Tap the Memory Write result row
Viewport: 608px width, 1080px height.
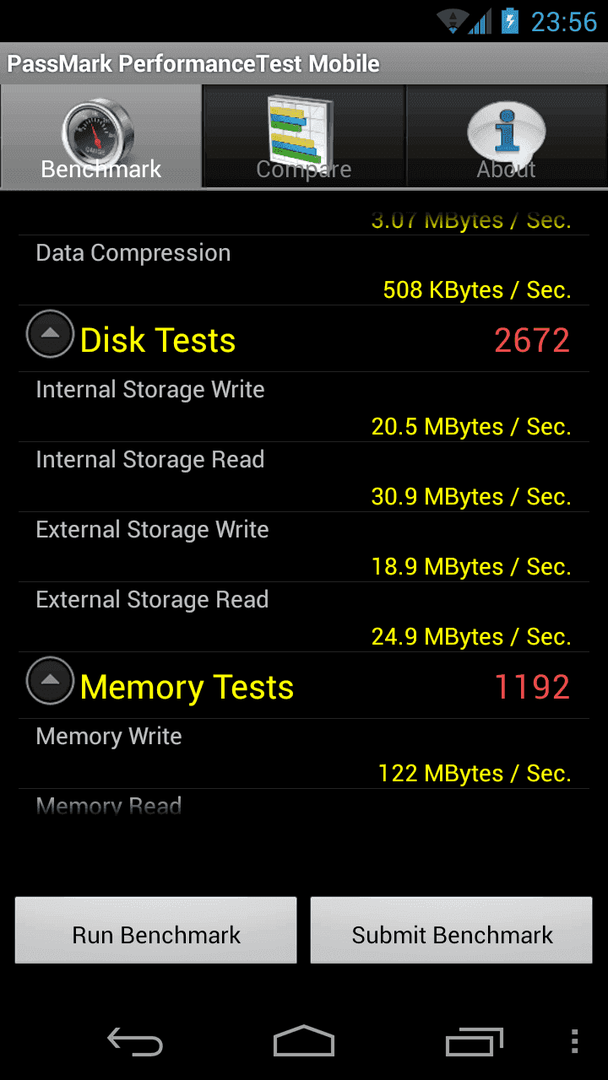click(x=304, y=754)
